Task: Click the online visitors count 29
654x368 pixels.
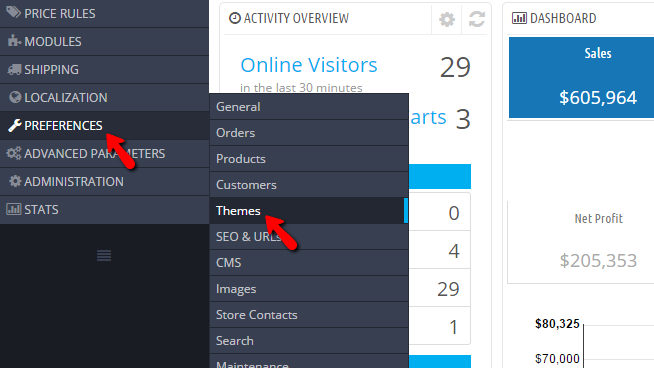Action: point(455,67)
